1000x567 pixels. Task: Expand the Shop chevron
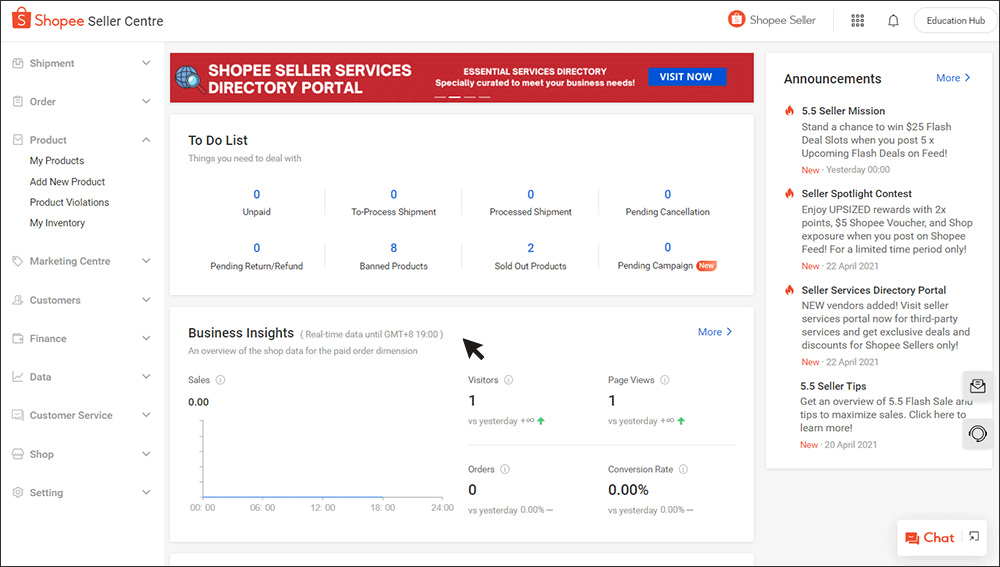coord(146,454)
